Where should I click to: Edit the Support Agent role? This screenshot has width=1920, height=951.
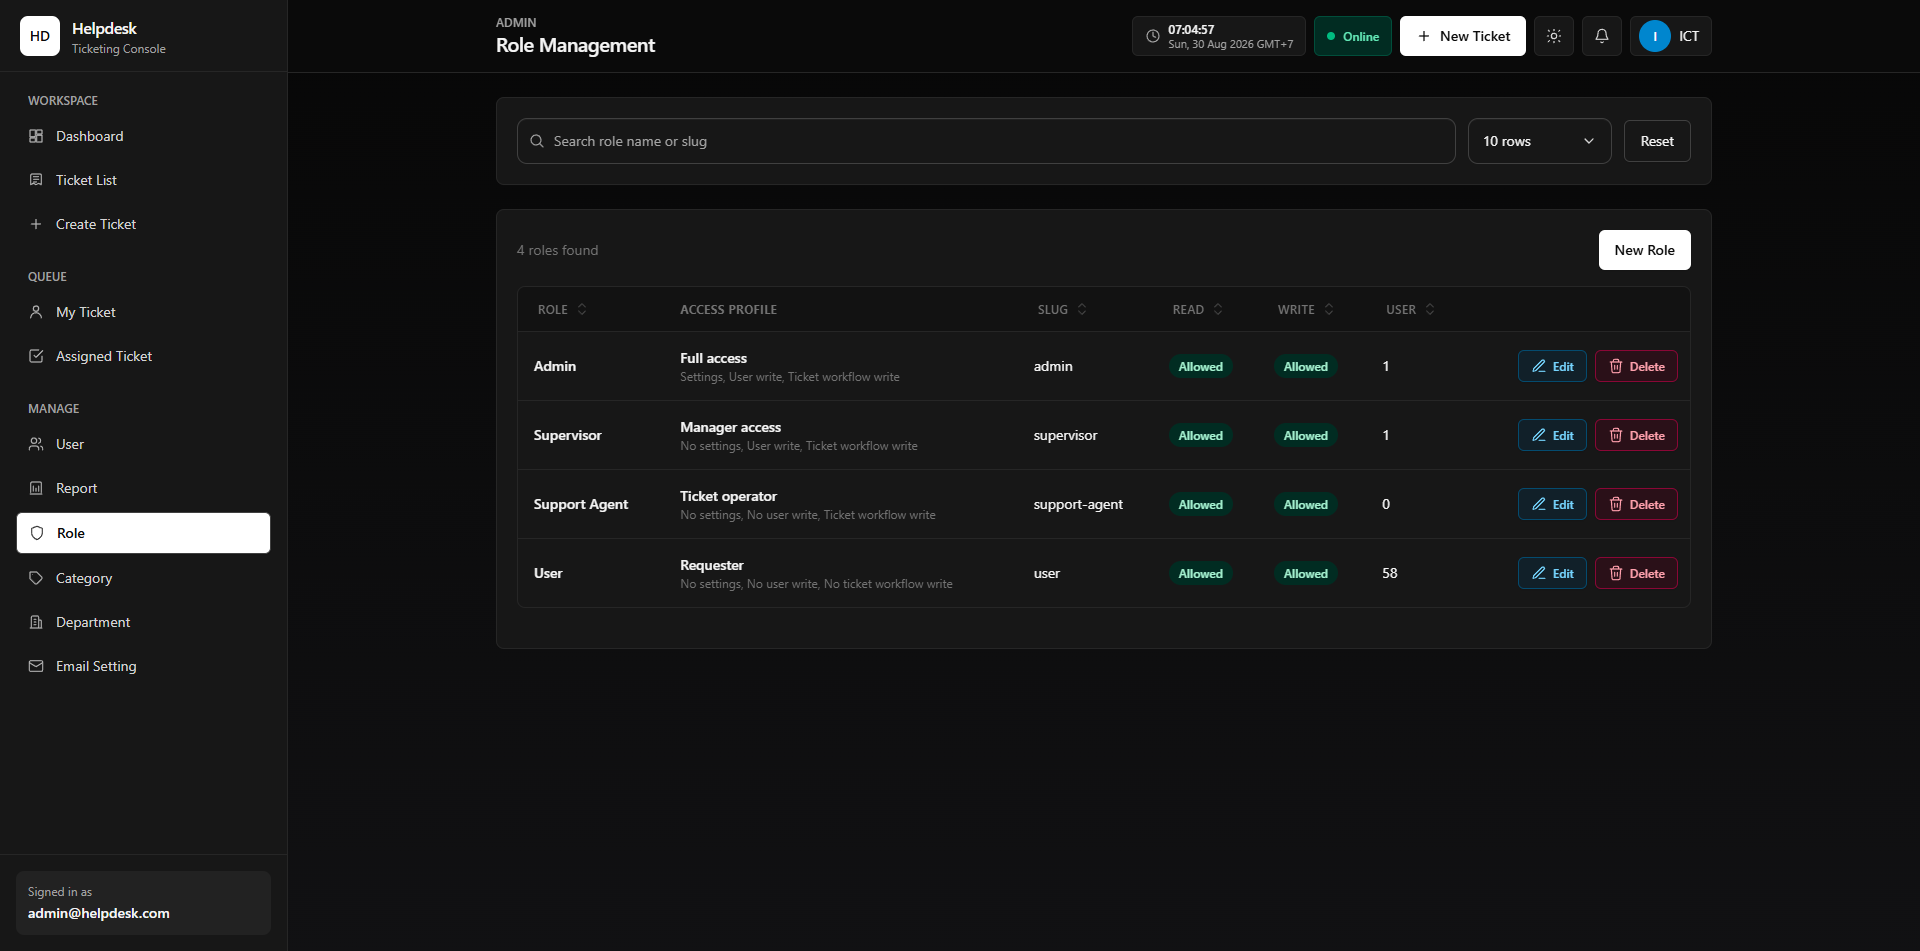[x=1552, y=504]
